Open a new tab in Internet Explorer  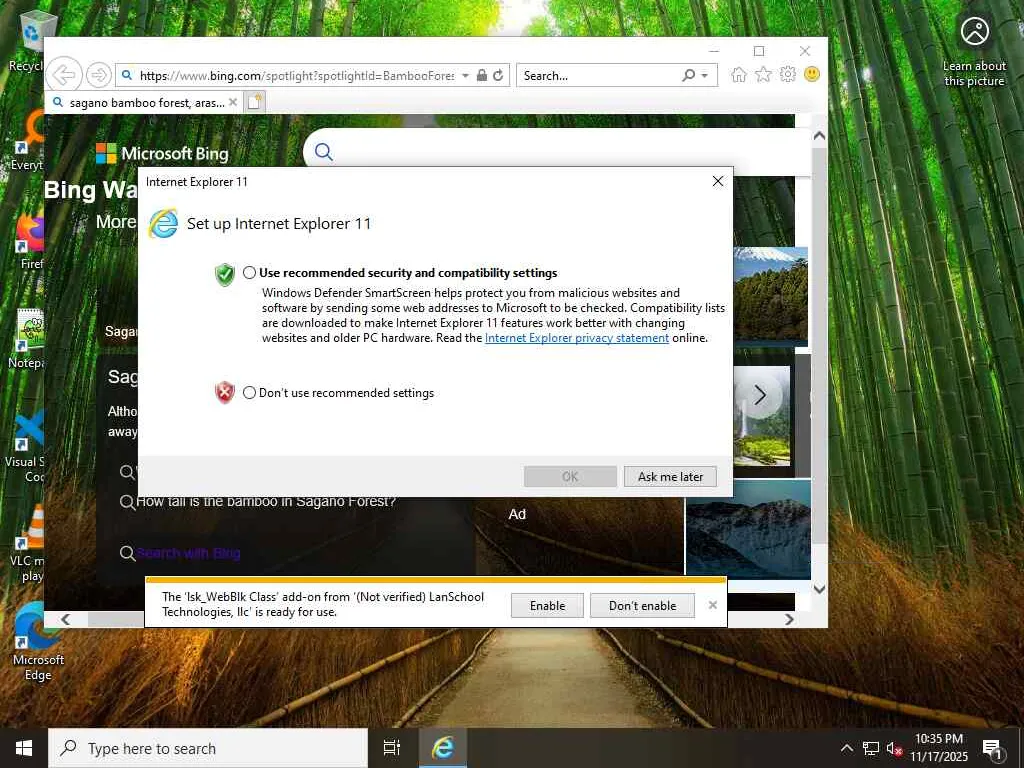[255, 103]
